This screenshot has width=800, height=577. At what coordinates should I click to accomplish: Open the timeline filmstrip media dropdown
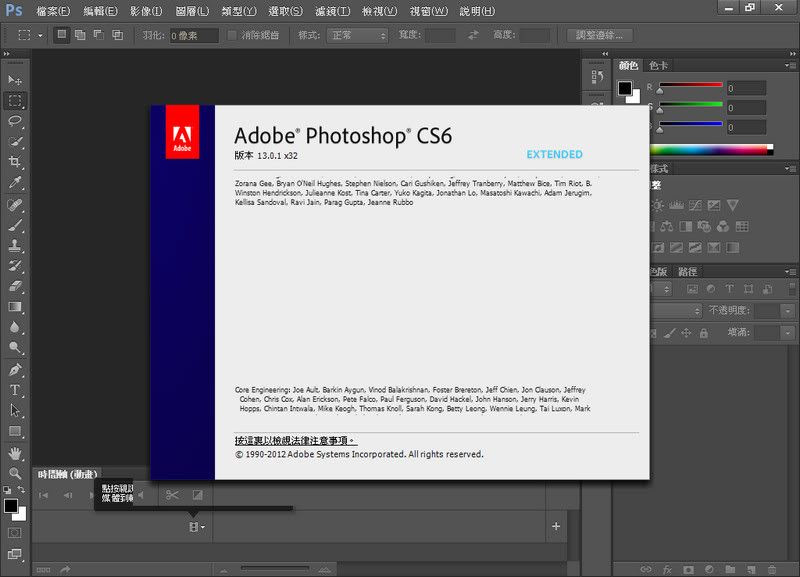click(197, 527)
